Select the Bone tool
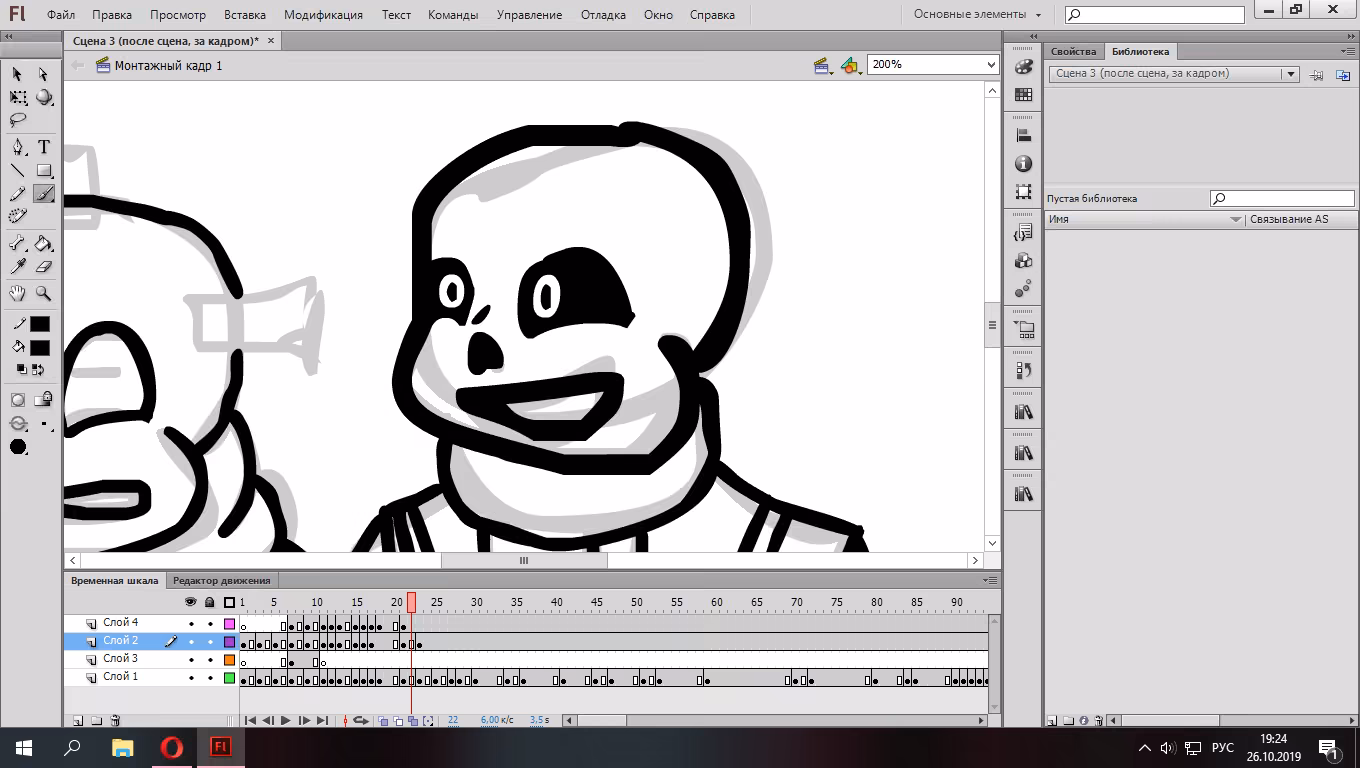The width and height of the screenshot is (1360, 768). point(18,243)
